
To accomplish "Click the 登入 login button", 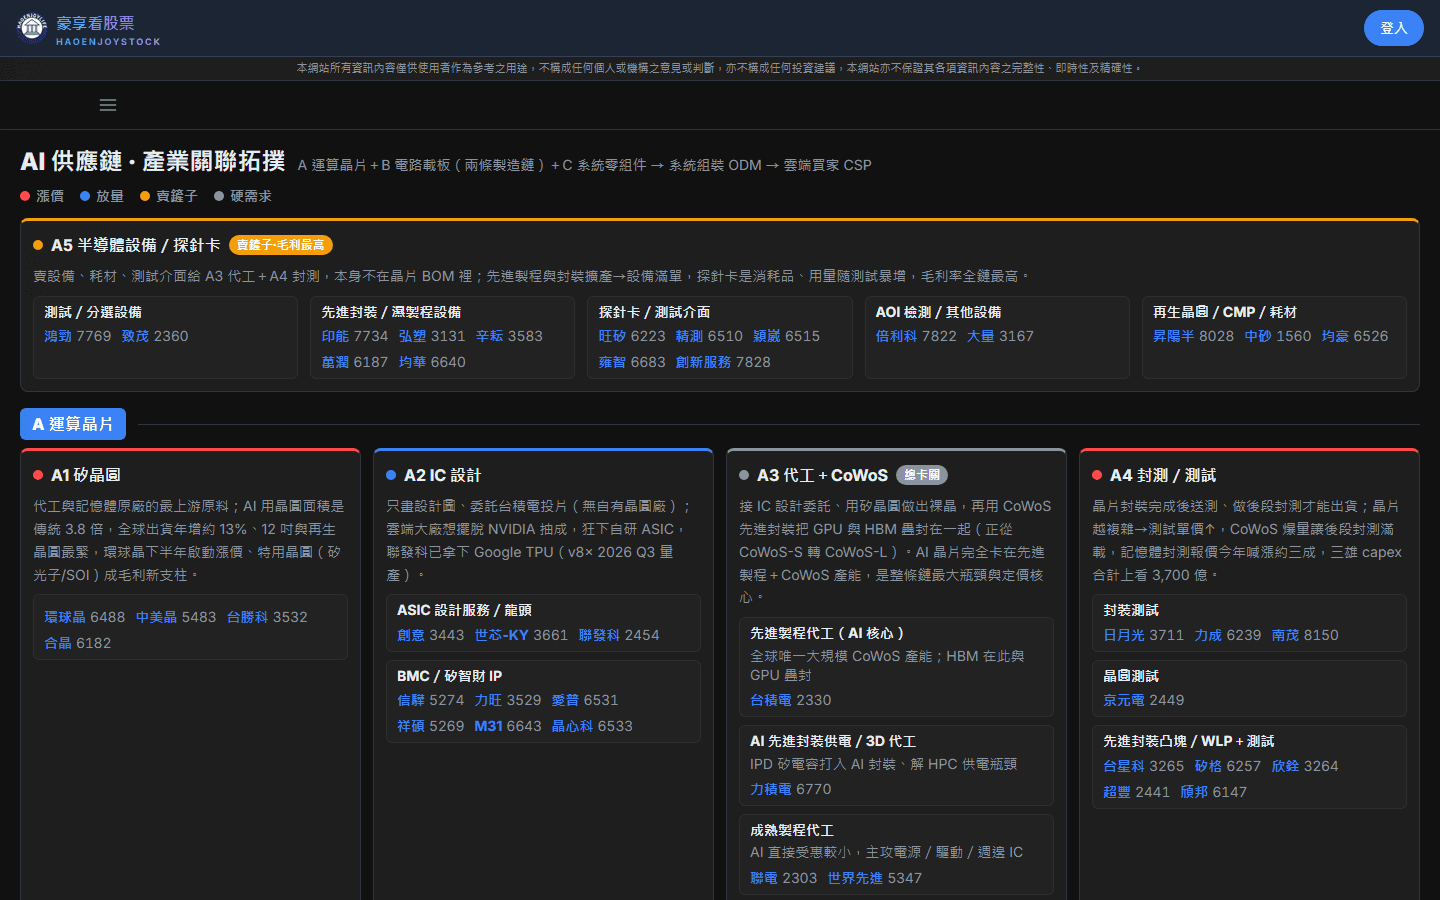I will pos(1393,28).
